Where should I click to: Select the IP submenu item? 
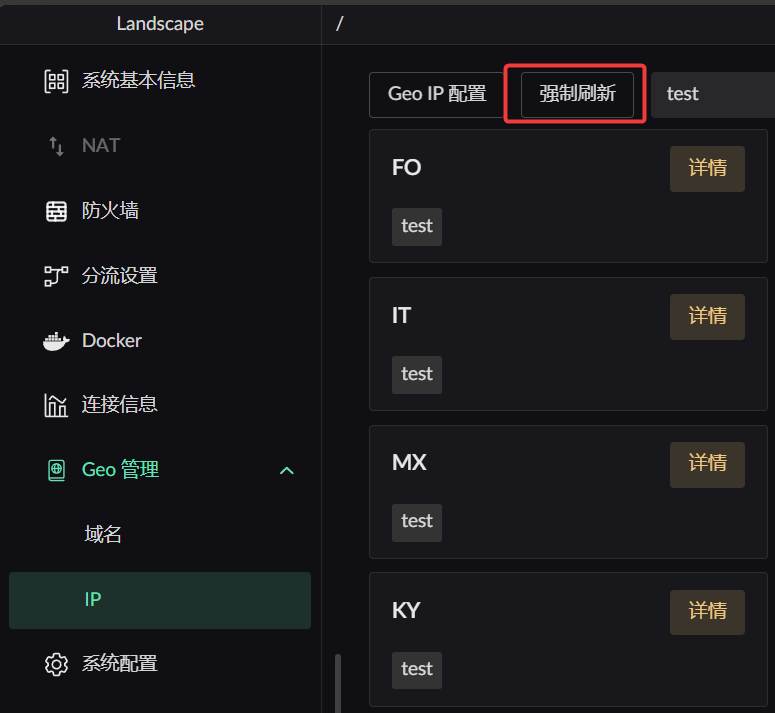[x=160, y=600]
